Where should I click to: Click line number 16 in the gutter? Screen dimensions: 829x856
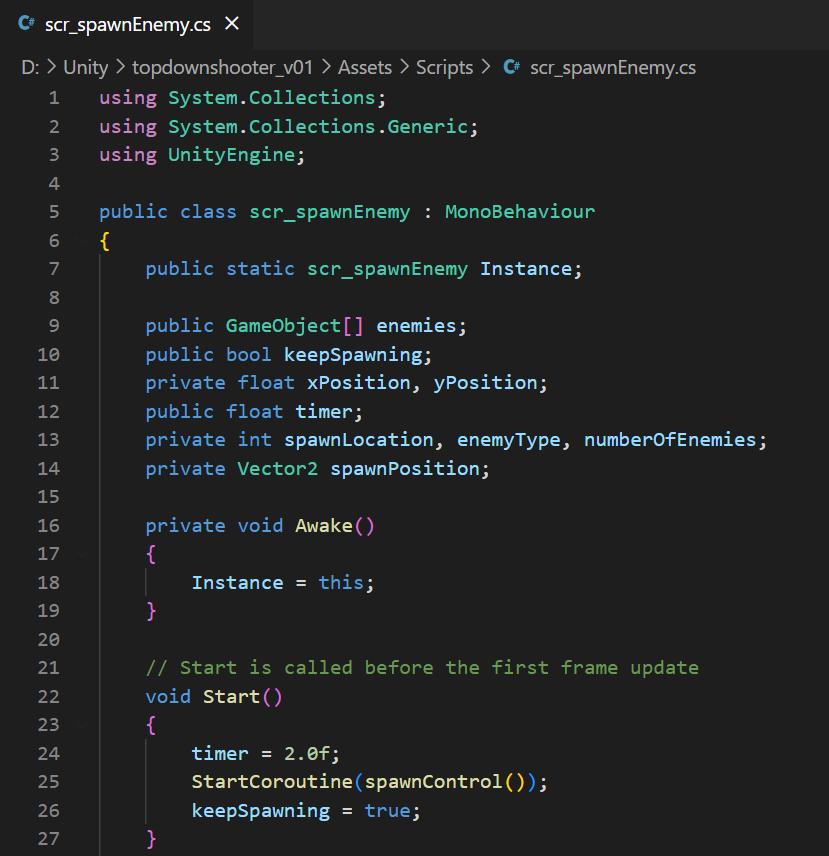point(48,526)
